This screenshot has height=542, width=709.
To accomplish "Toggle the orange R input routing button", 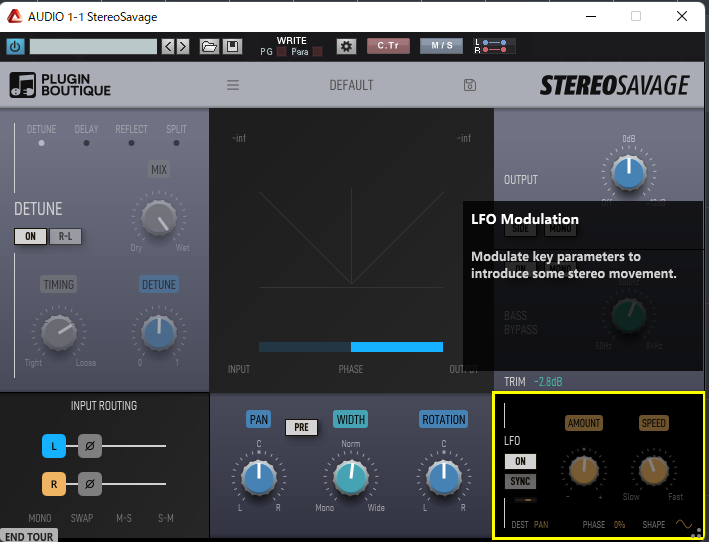I will [x=54, y=484].
